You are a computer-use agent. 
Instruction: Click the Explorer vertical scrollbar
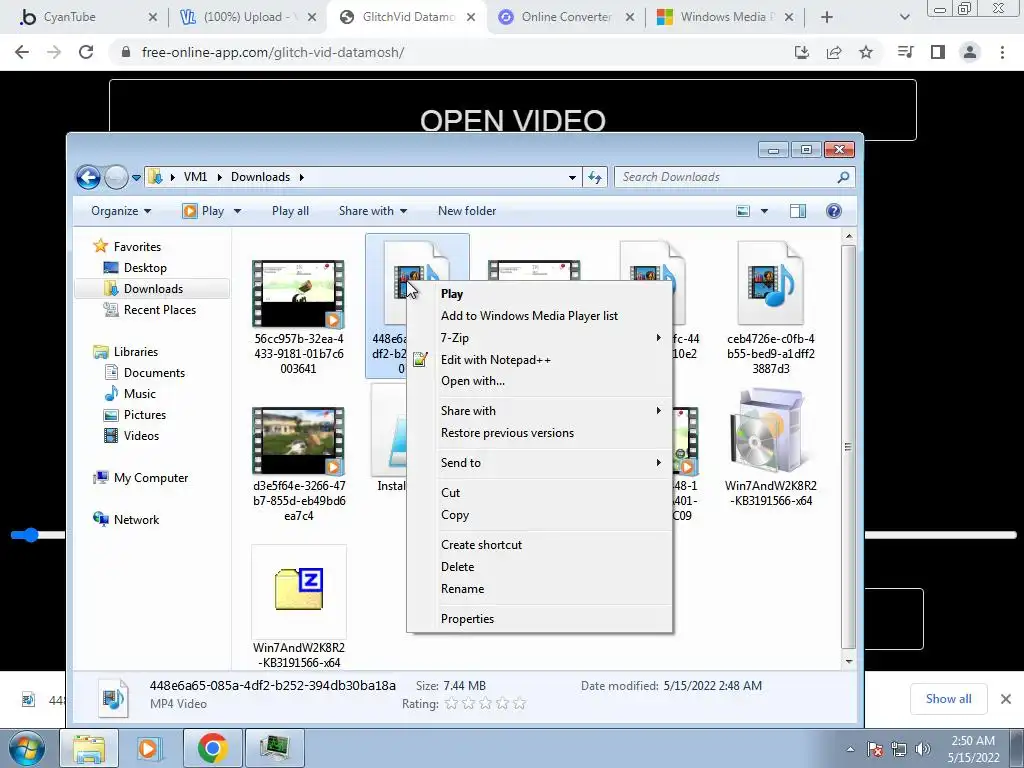coord(848,447)
